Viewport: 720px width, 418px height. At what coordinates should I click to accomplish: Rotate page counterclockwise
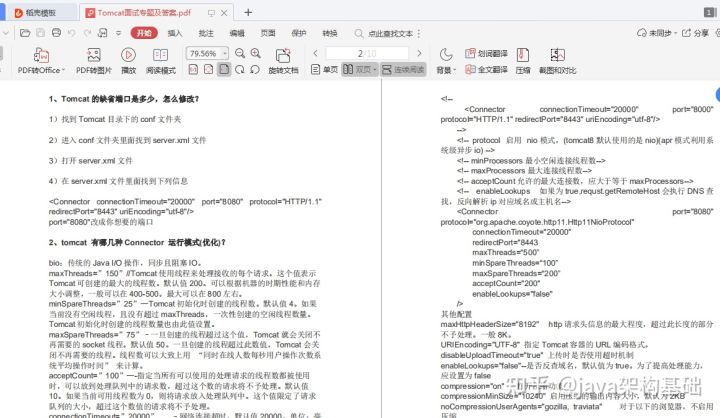click(255, 69)
